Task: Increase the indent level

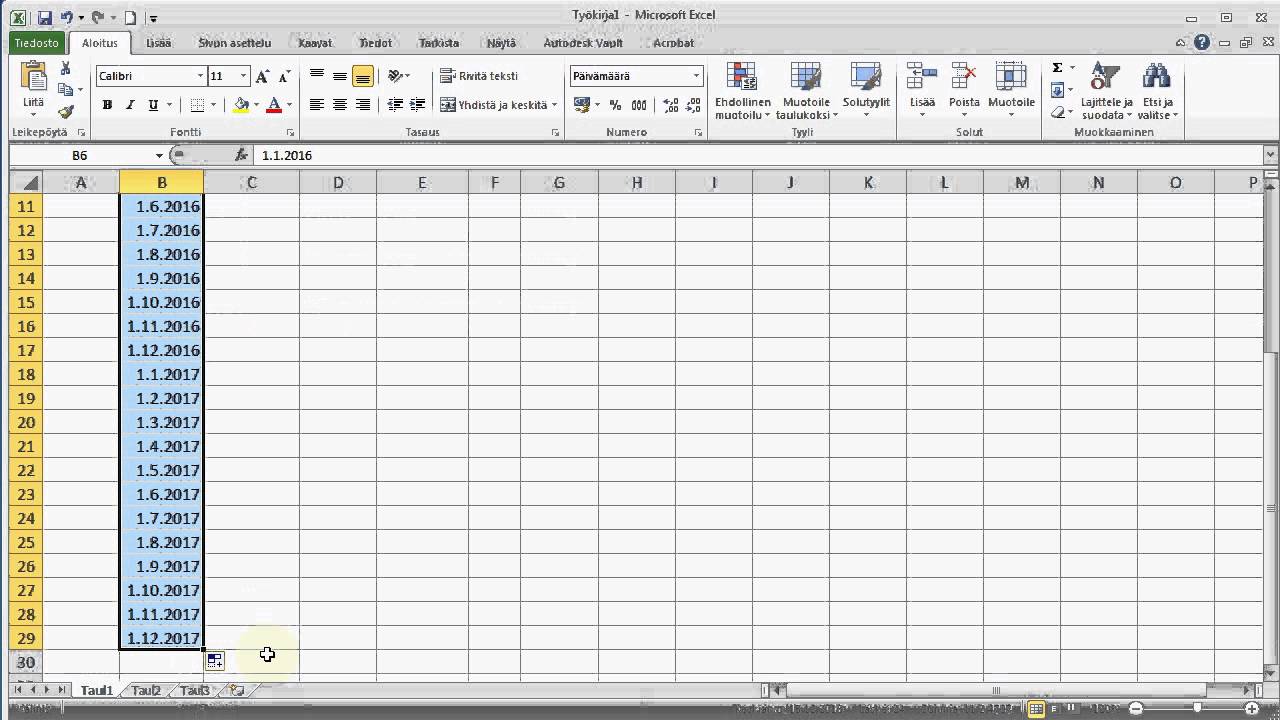Action: [418, 105]
